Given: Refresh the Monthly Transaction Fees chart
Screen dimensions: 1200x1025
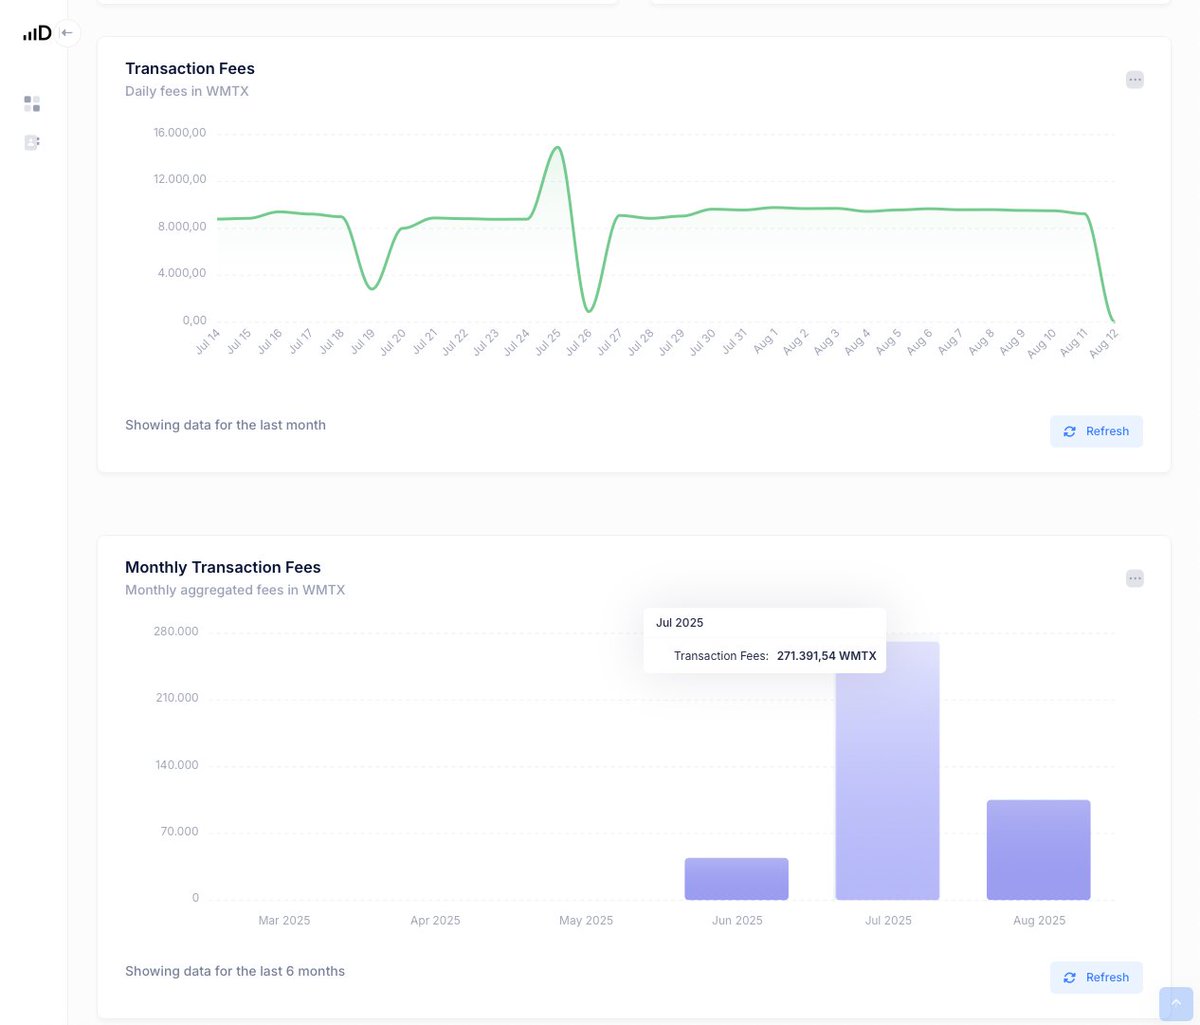Looking at the screenshot, I should pos(1096,977).
